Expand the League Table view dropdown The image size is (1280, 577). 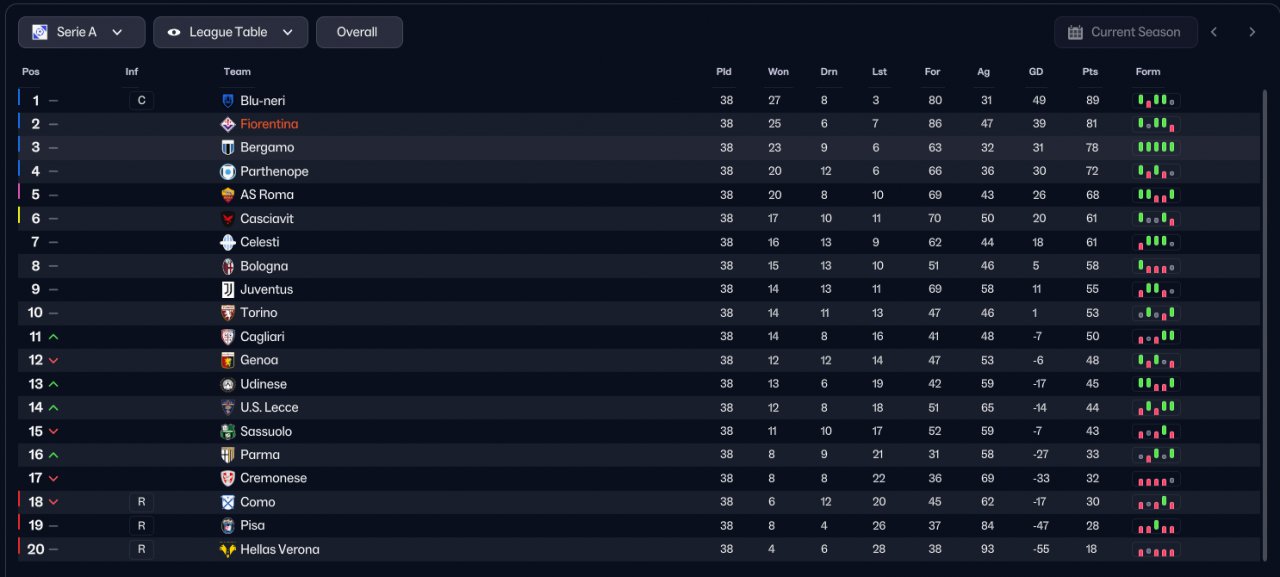coord(230,32)
